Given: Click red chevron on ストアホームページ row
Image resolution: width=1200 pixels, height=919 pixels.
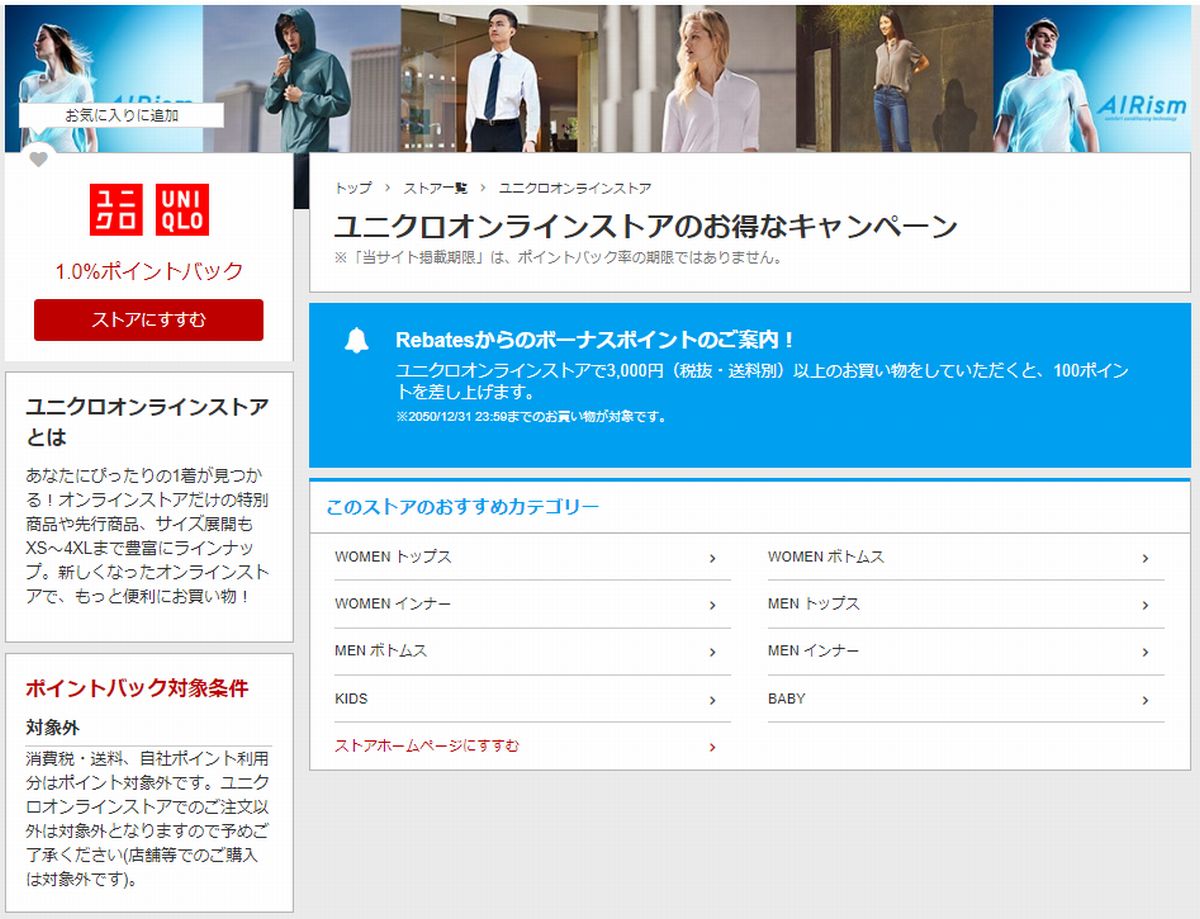Looking at the screenshot, I should 712,747.
